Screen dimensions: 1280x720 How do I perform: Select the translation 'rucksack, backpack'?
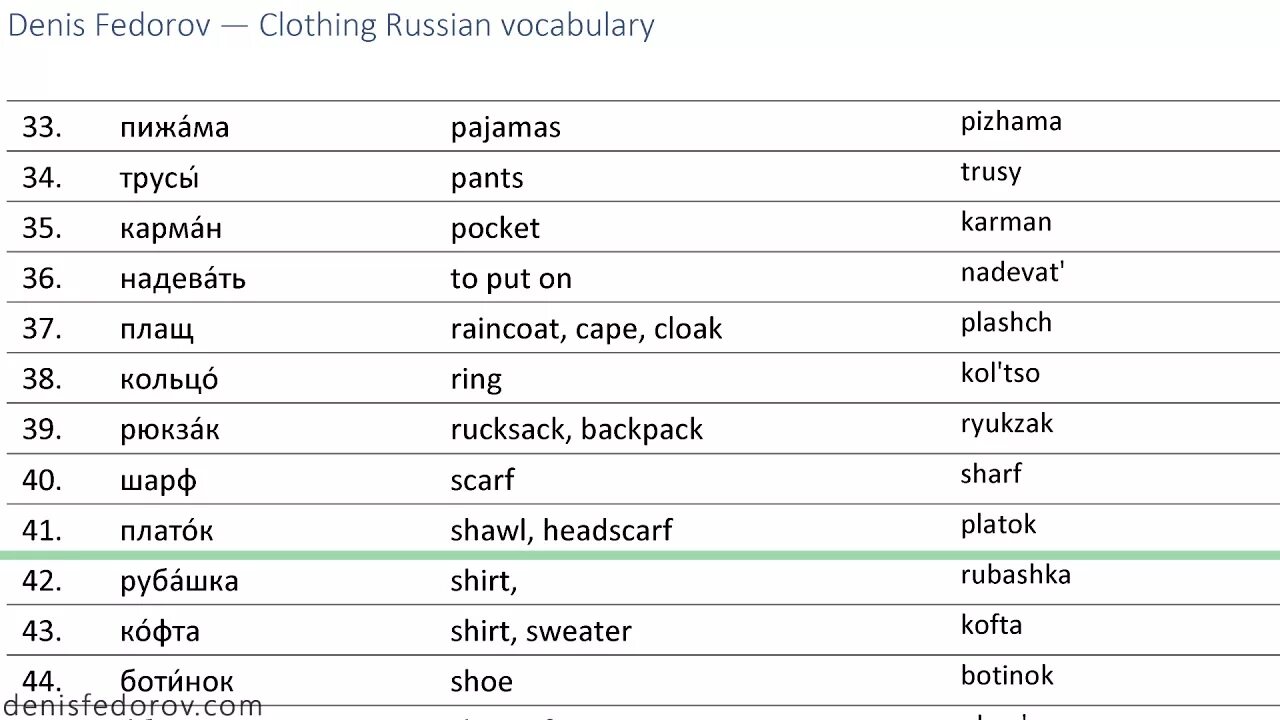click(576, 430)
